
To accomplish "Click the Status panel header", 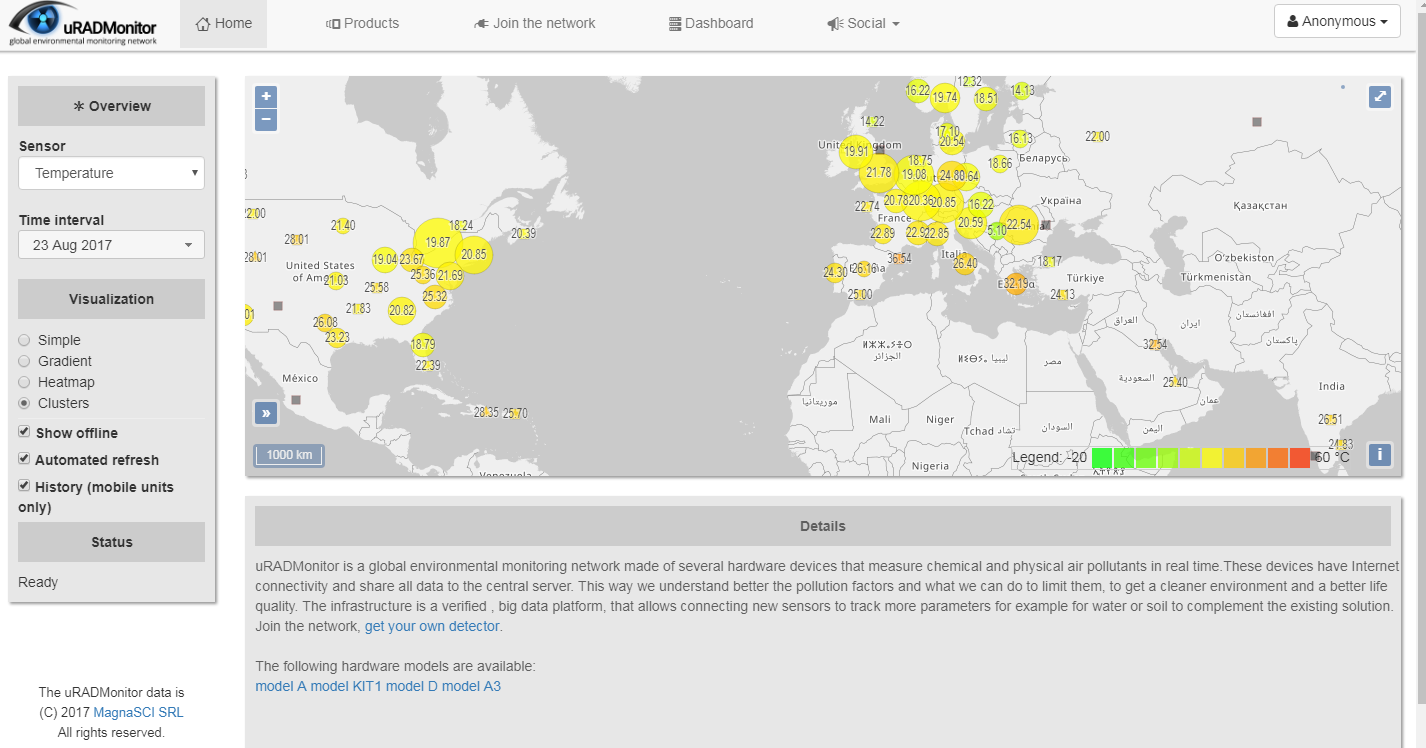I will pos(111,542).
